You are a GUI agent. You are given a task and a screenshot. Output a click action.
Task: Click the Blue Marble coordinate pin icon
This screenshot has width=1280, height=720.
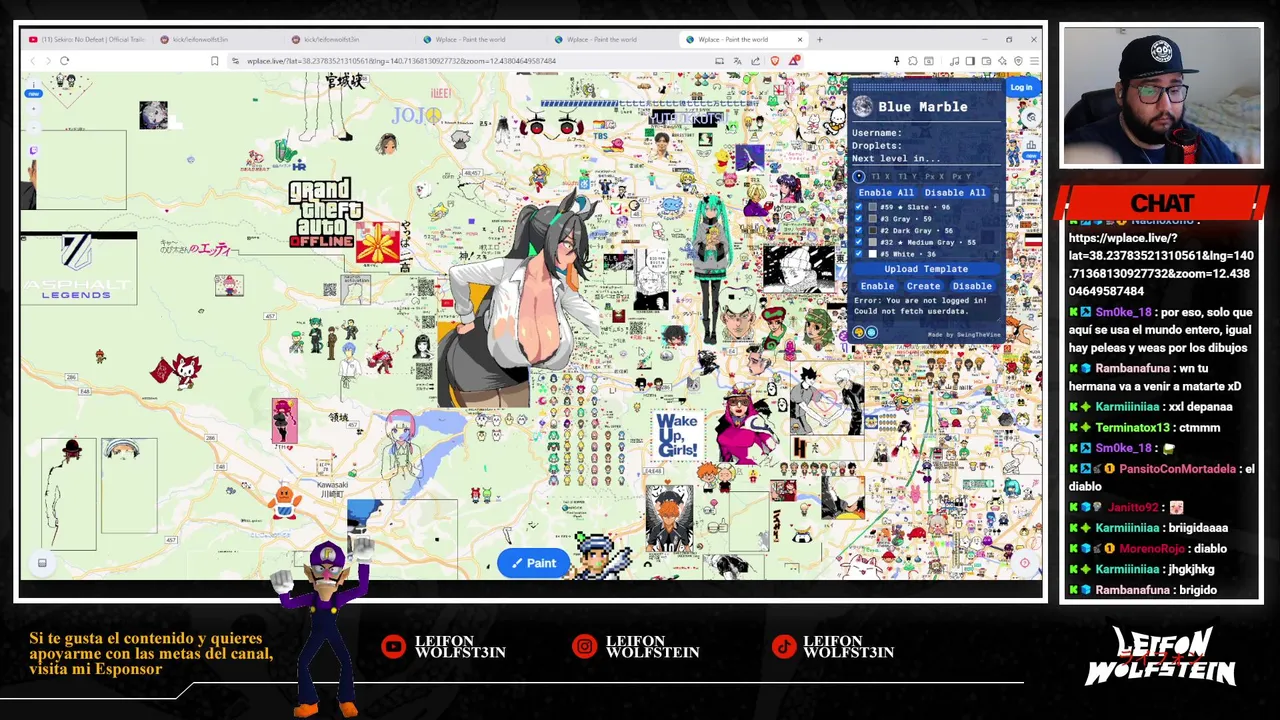pos(858,176)
